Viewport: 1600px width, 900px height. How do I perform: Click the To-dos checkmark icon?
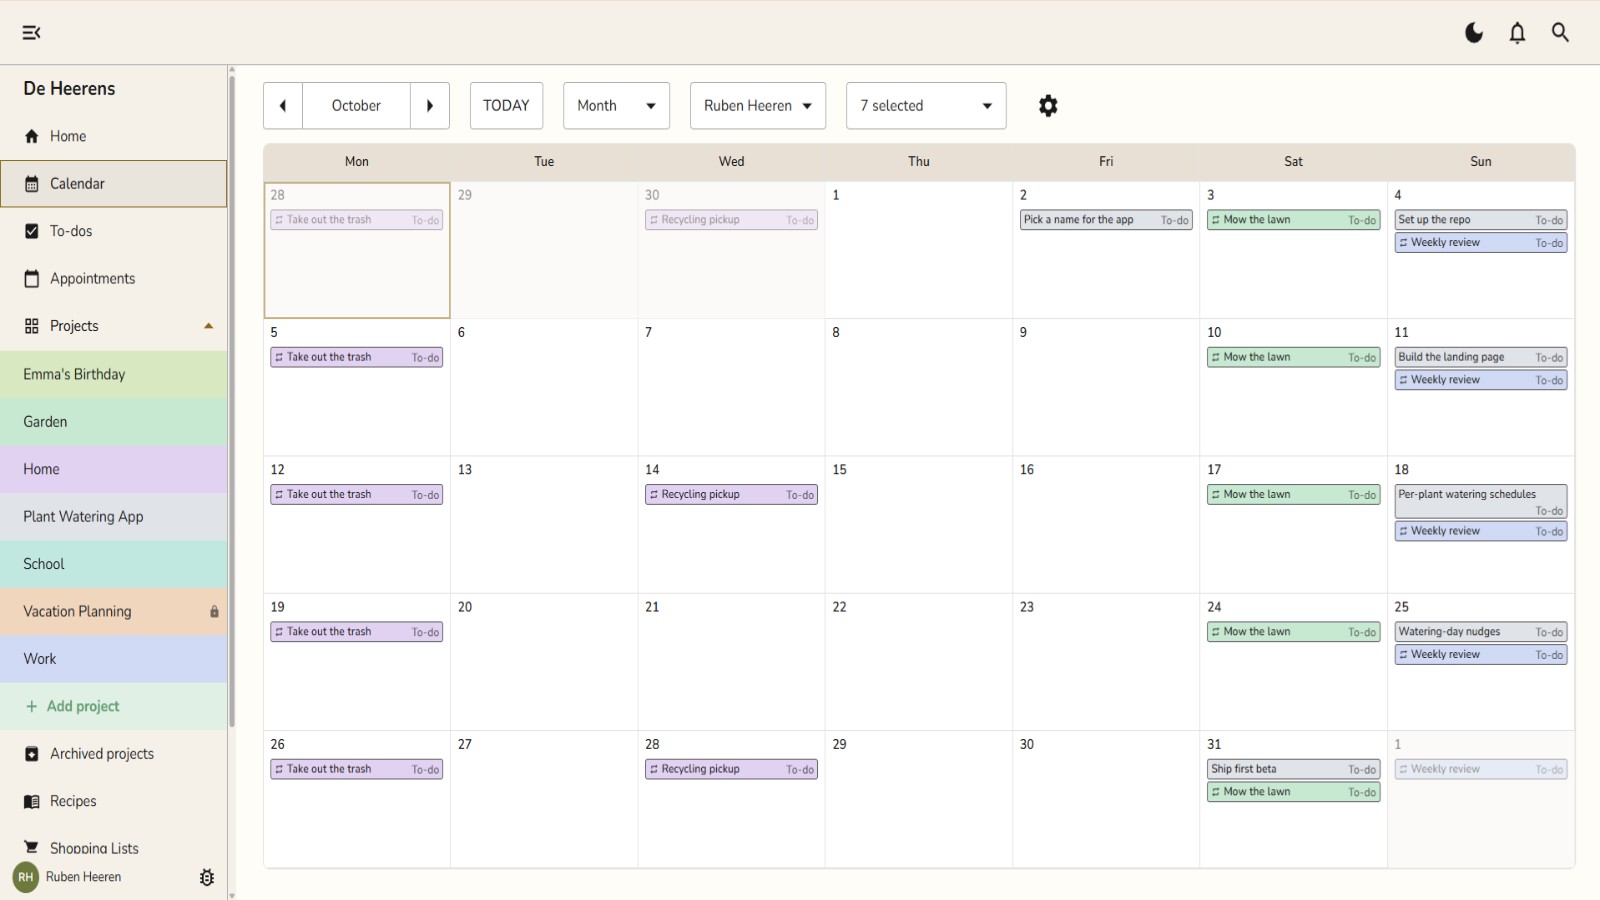[32, 231]
